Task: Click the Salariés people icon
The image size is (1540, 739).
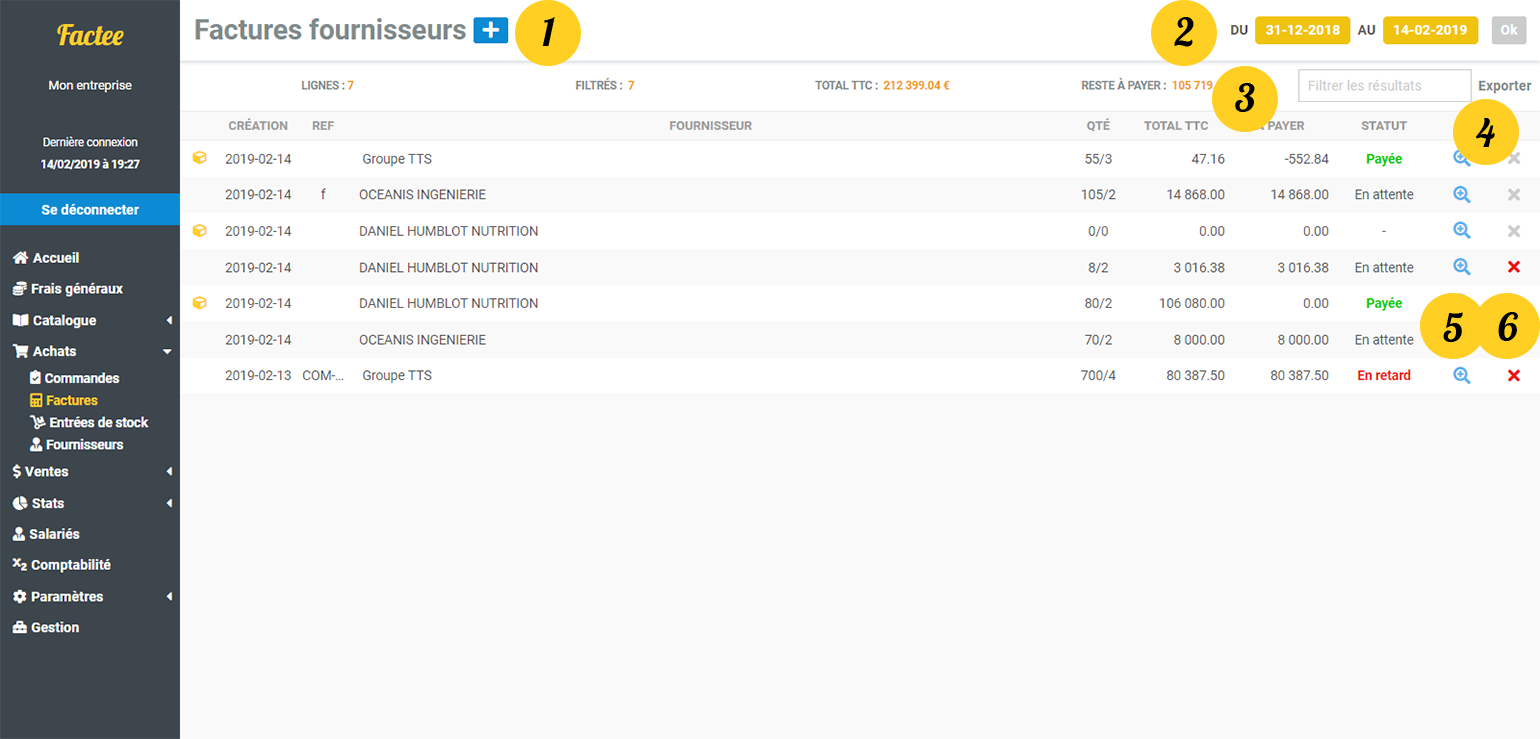Action: pos(20,533)
